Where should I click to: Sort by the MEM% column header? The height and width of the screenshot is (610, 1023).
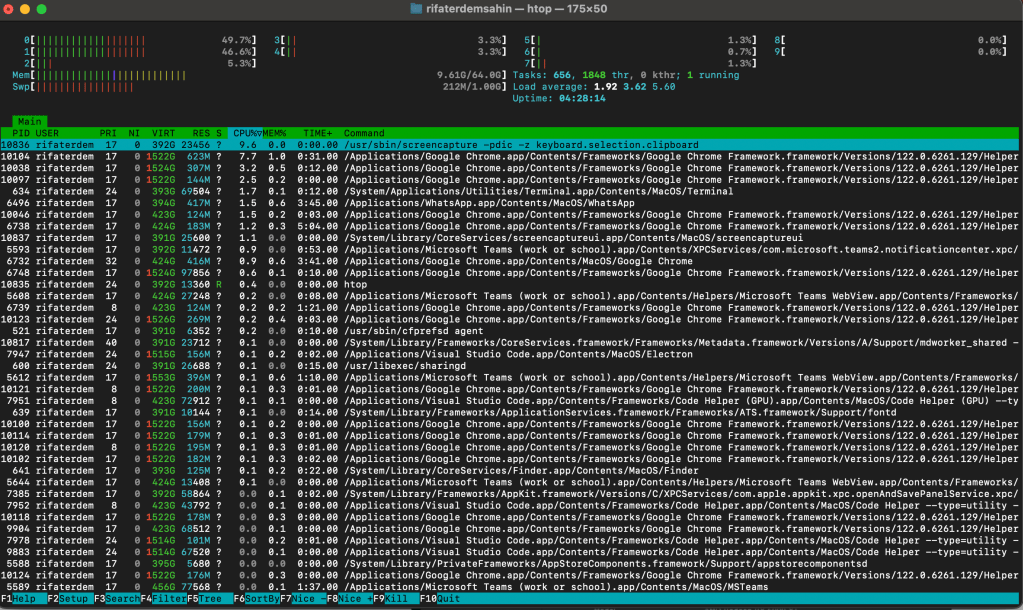pos(275,133)
